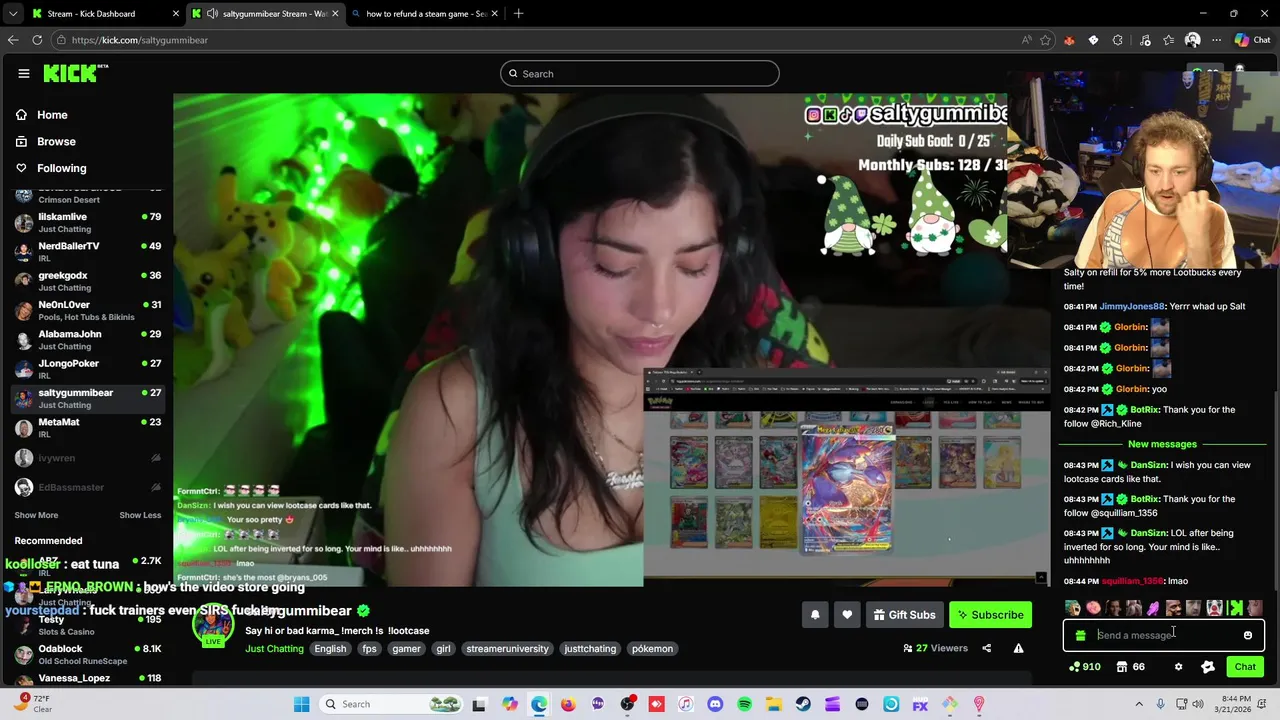Open Edge Settings and more menu

click(x=1216, y=40)
